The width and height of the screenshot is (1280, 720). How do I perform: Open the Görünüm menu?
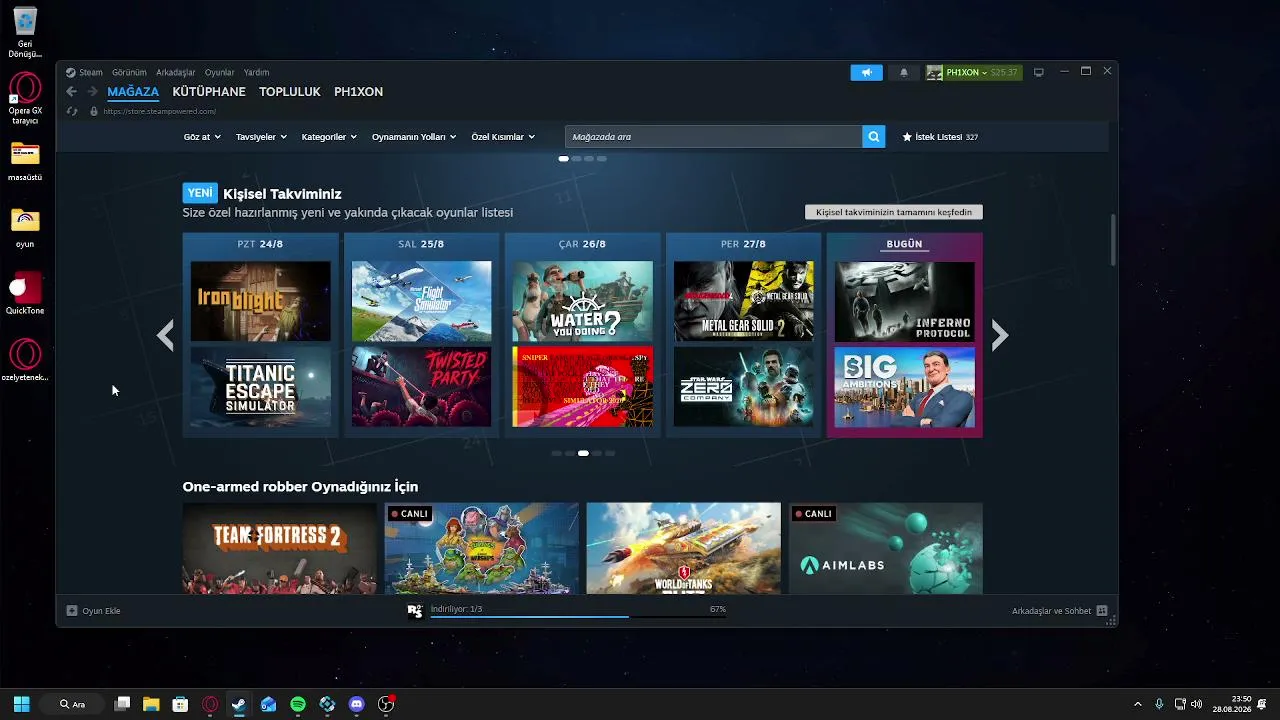(129, 72)
